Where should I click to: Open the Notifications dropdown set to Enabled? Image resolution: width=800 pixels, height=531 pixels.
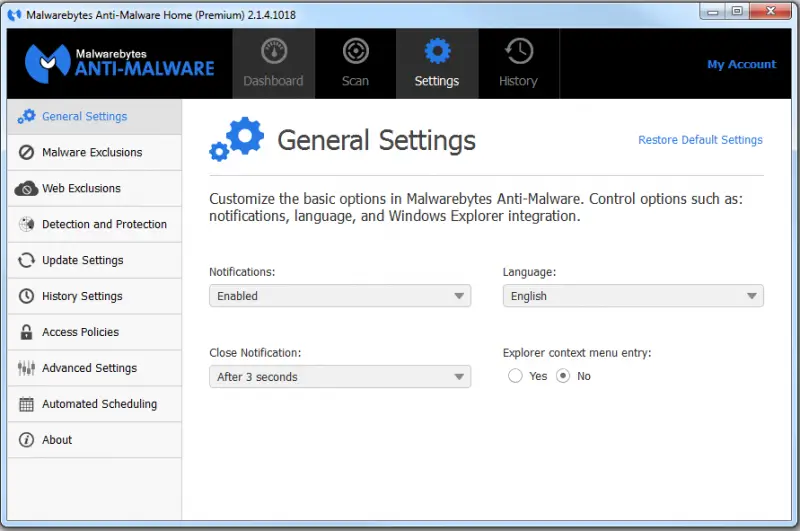coord(340,296)
